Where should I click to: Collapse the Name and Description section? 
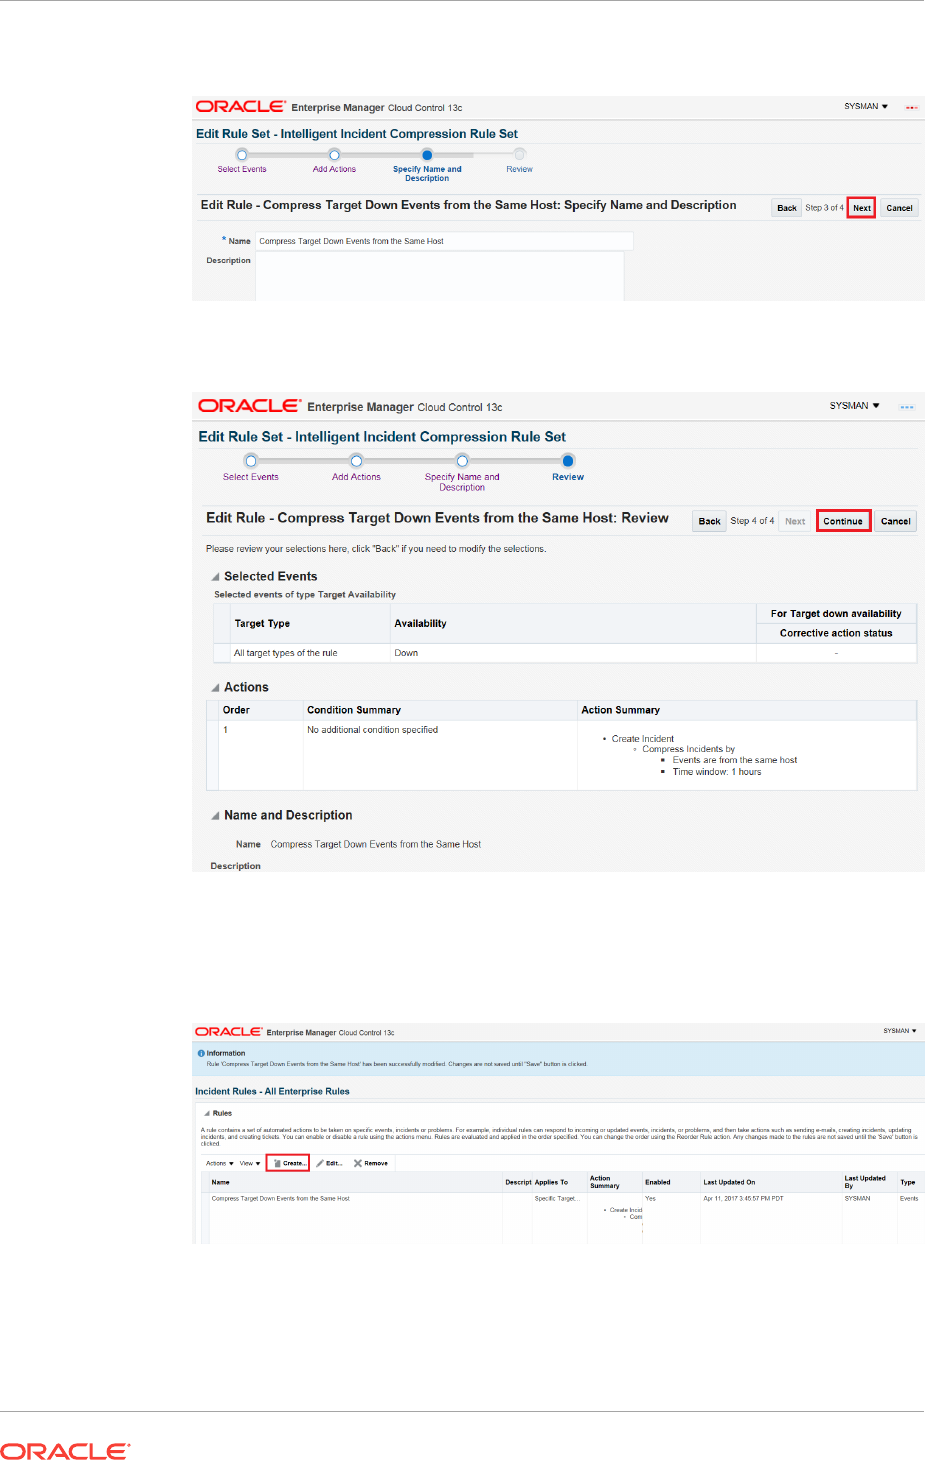215,816
